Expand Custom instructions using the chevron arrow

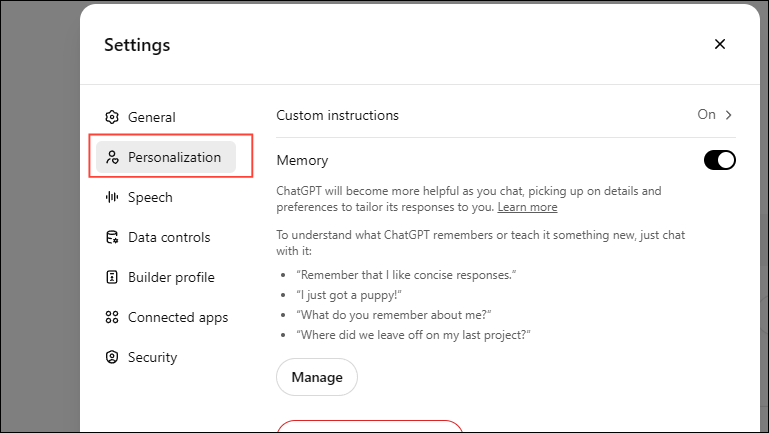point(729,115)
